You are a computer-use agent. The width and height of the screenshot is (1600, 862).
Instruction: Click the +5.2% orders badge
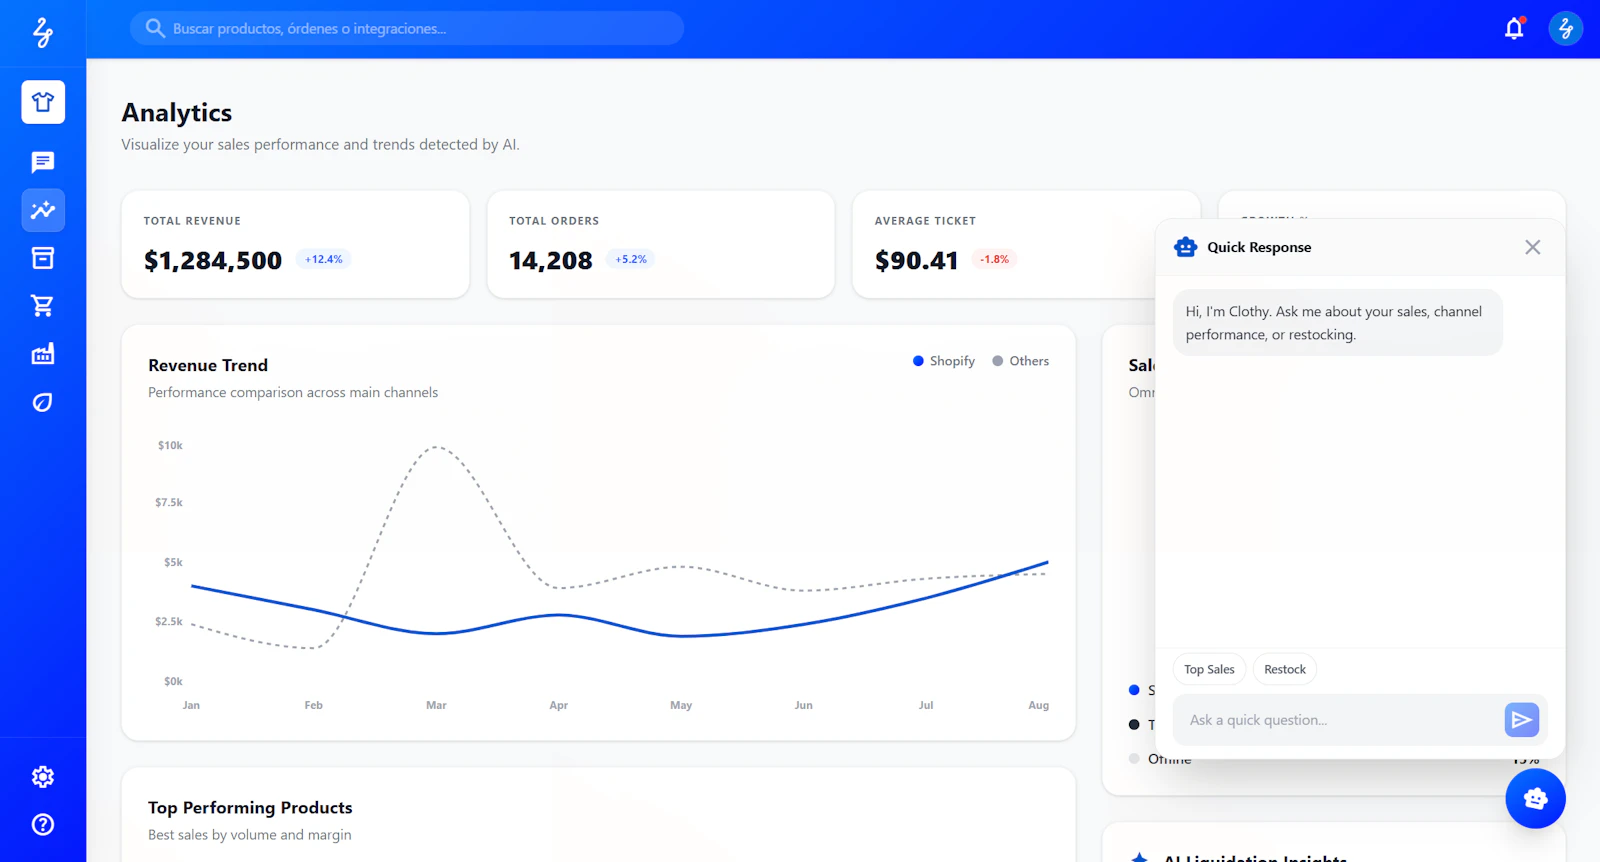click(x=631, y=259)
